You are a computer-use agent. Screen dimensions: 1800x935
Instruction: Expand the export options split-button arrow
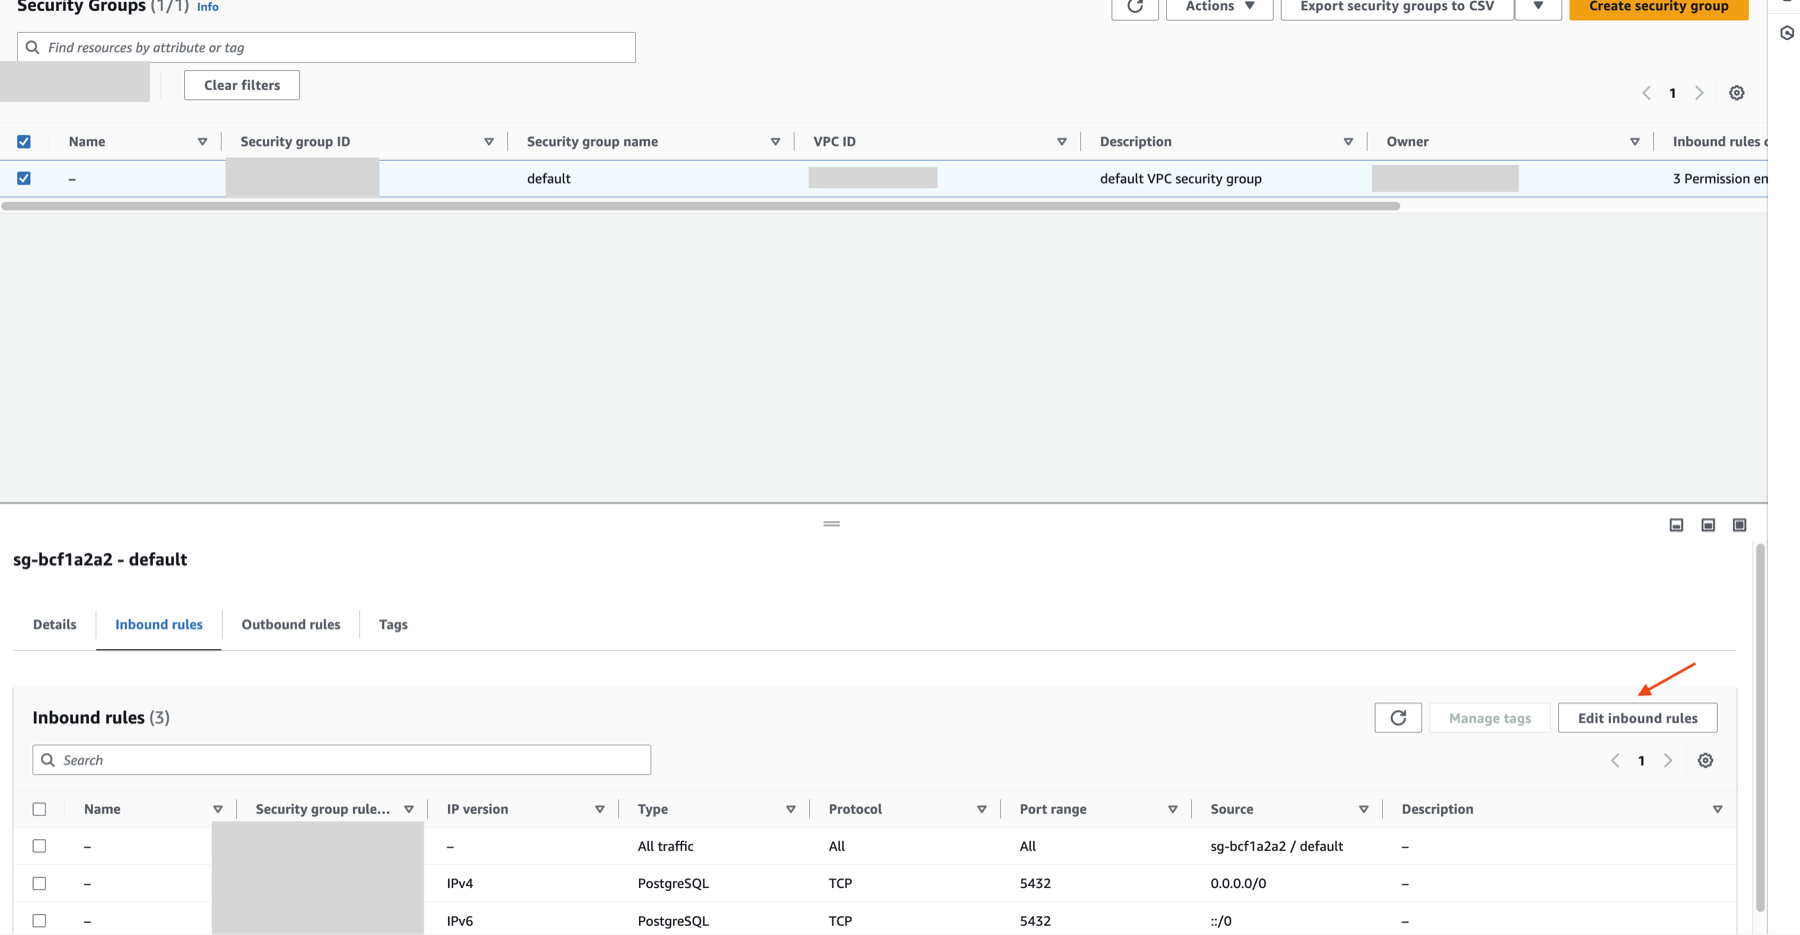pos(1538,6)
